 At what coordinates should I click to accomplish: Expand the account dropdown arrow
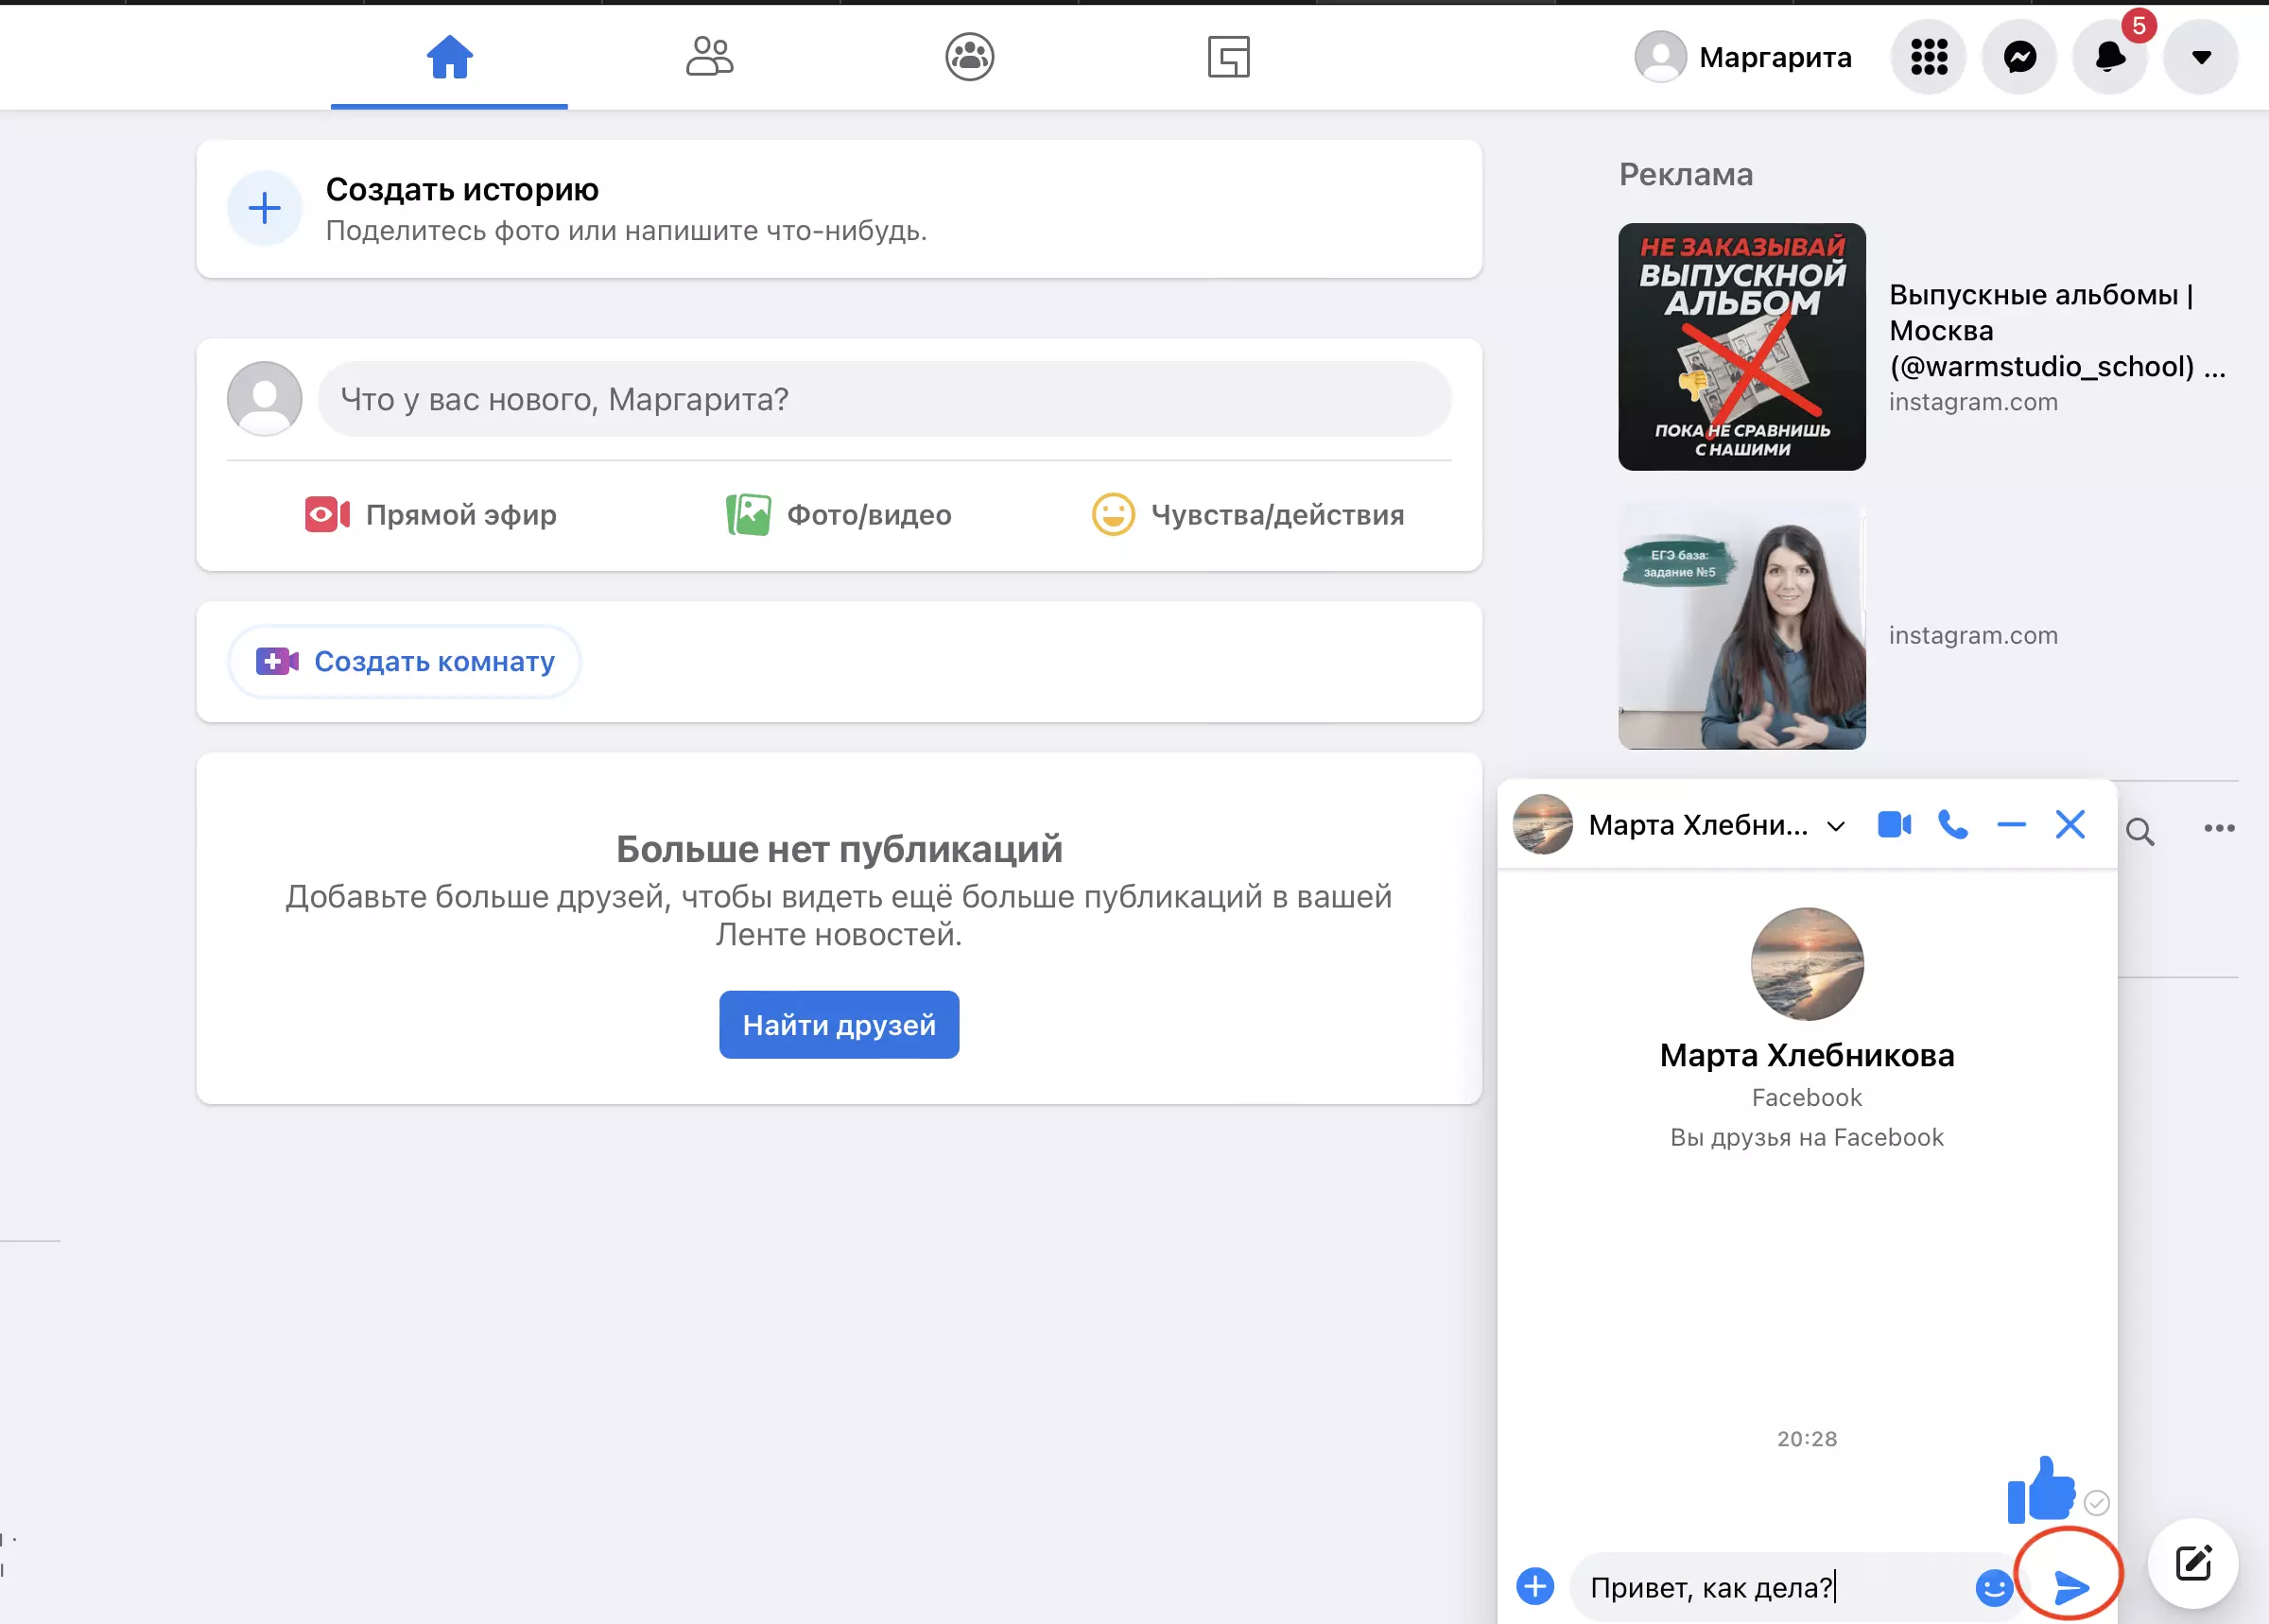tap(2201, 57)
